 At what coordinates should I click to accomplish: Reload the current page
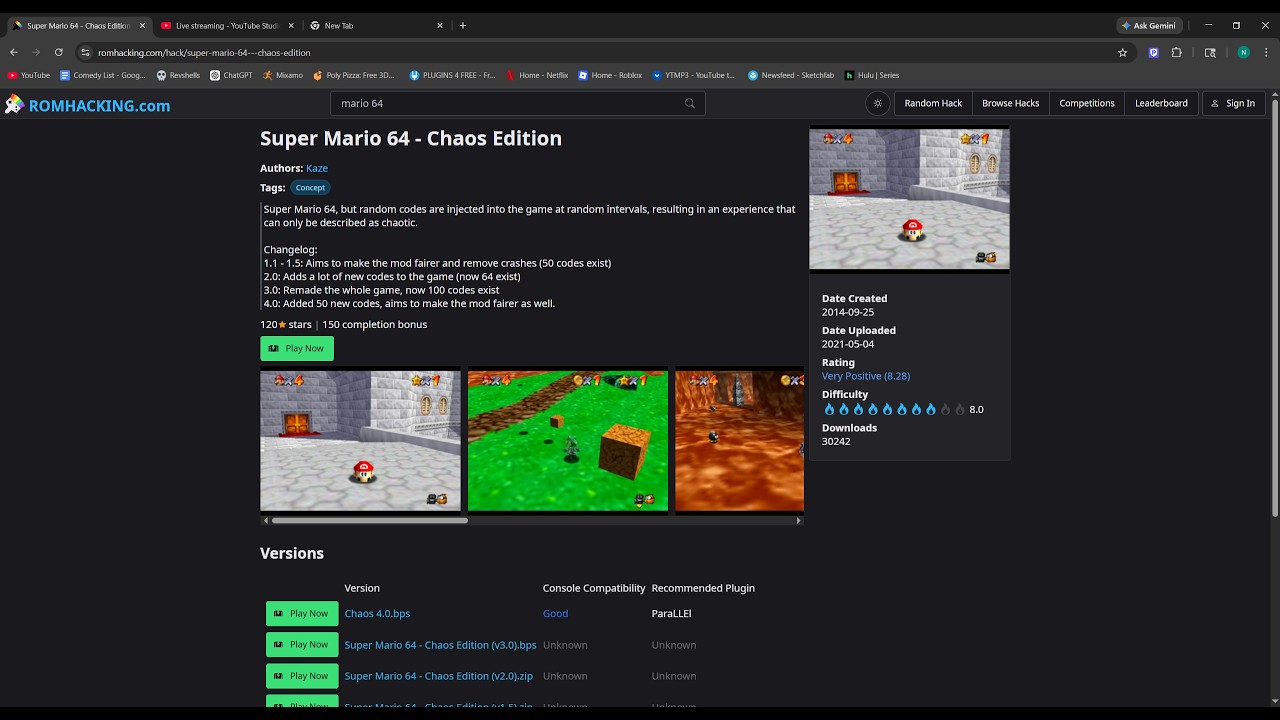tap(59, 52)
